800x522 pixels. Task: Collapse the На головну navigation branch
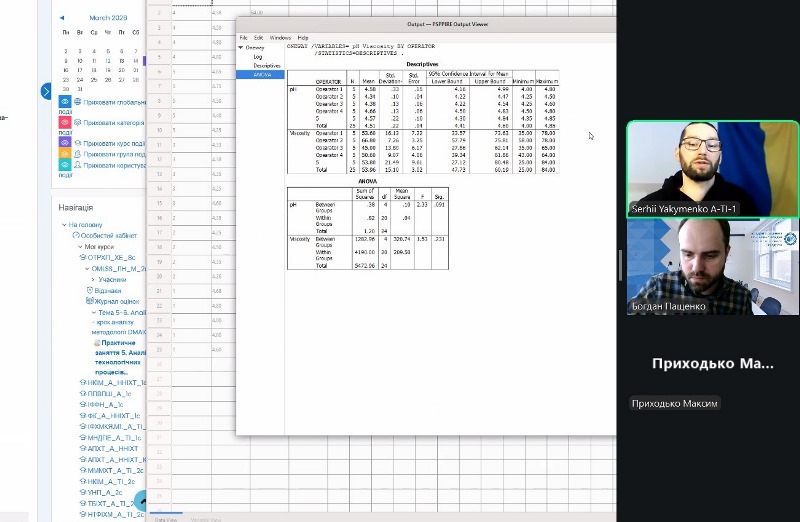[x=64, y=225]
